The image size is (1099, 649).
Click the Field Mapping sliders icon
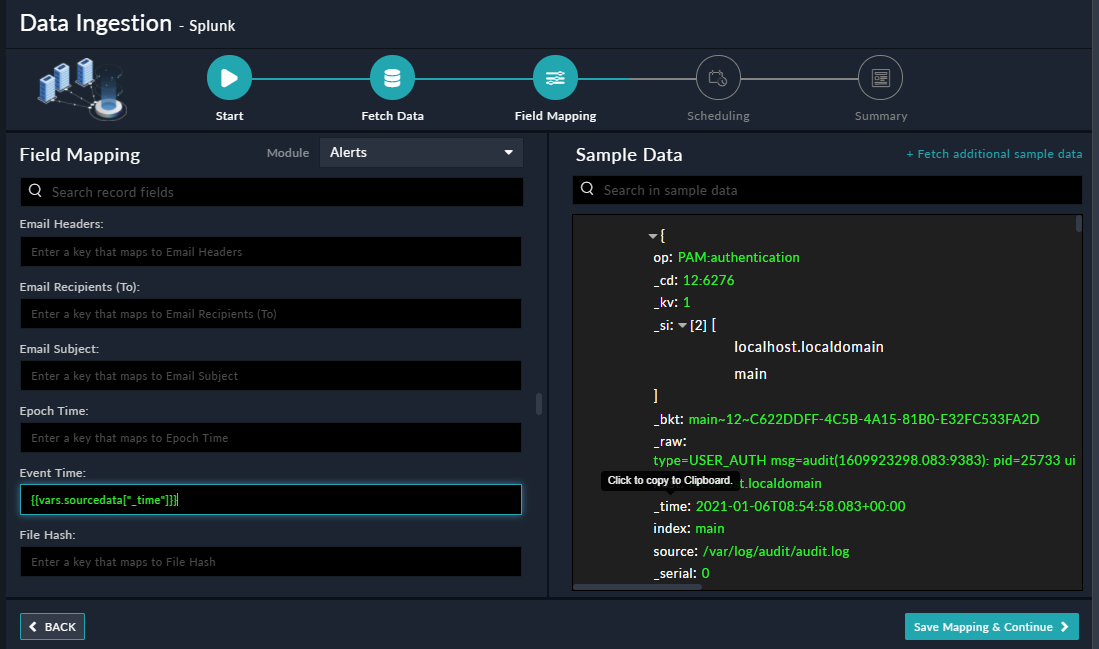[x=555, y=78]
